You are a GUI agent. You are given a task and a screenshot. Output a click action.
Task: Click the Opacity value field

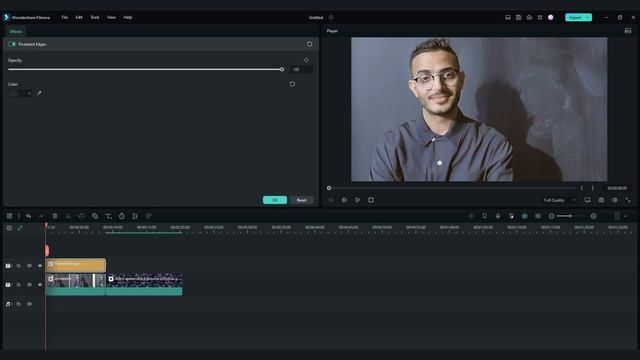pos(301,69)
